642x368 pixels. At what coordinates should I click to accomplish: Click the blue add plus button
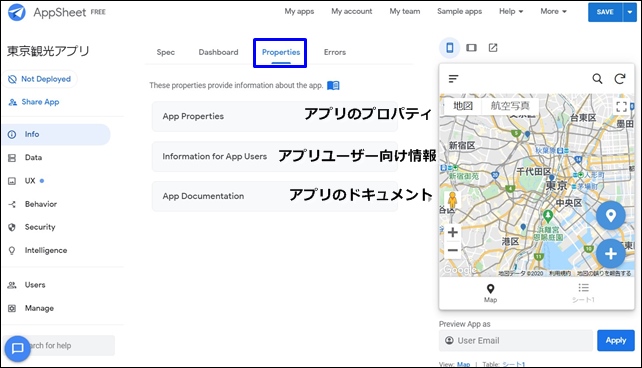[610, 254]
